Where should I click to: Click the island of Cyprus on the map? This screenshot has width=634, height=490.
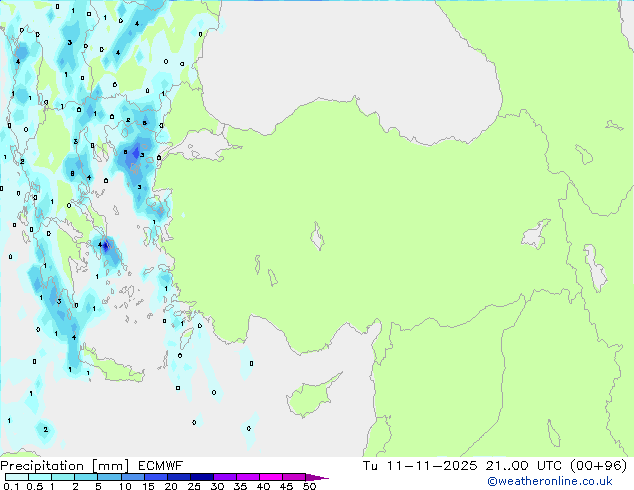tap(309, 398)
